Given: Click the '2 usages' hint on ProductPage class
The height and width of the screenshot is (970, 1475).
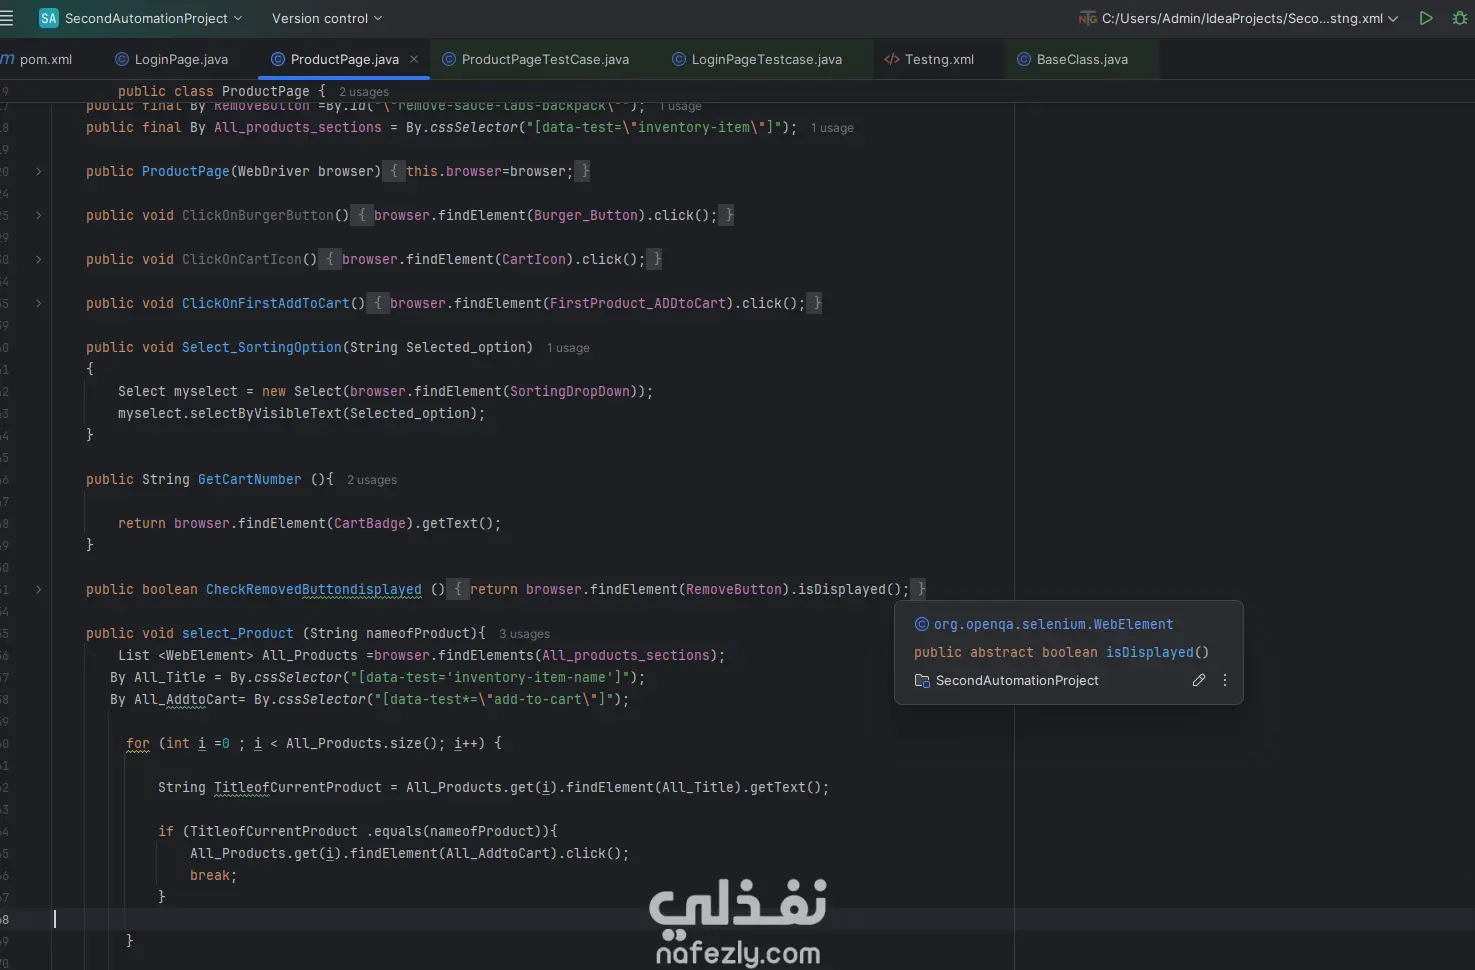Looking at the screenshot, I should tap(363, 92).
